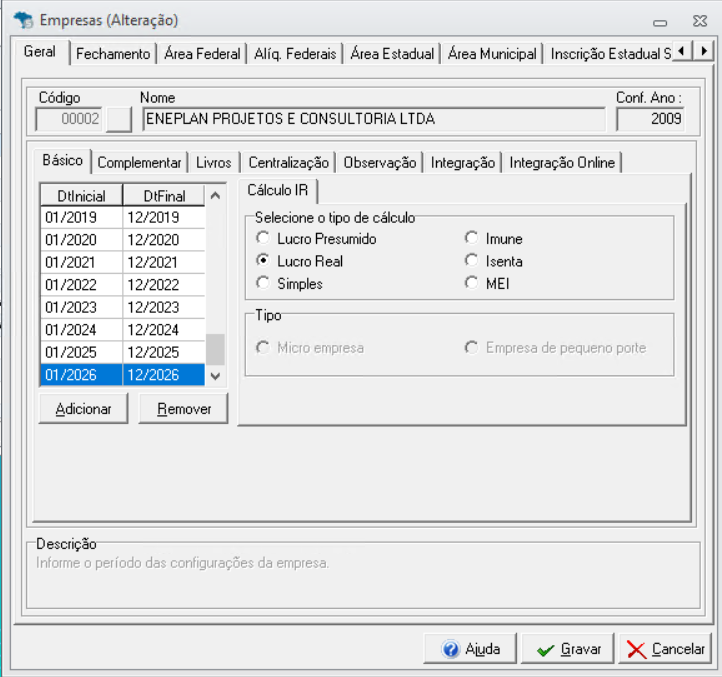Click the Adicionar button

click(x=83, y=409)
